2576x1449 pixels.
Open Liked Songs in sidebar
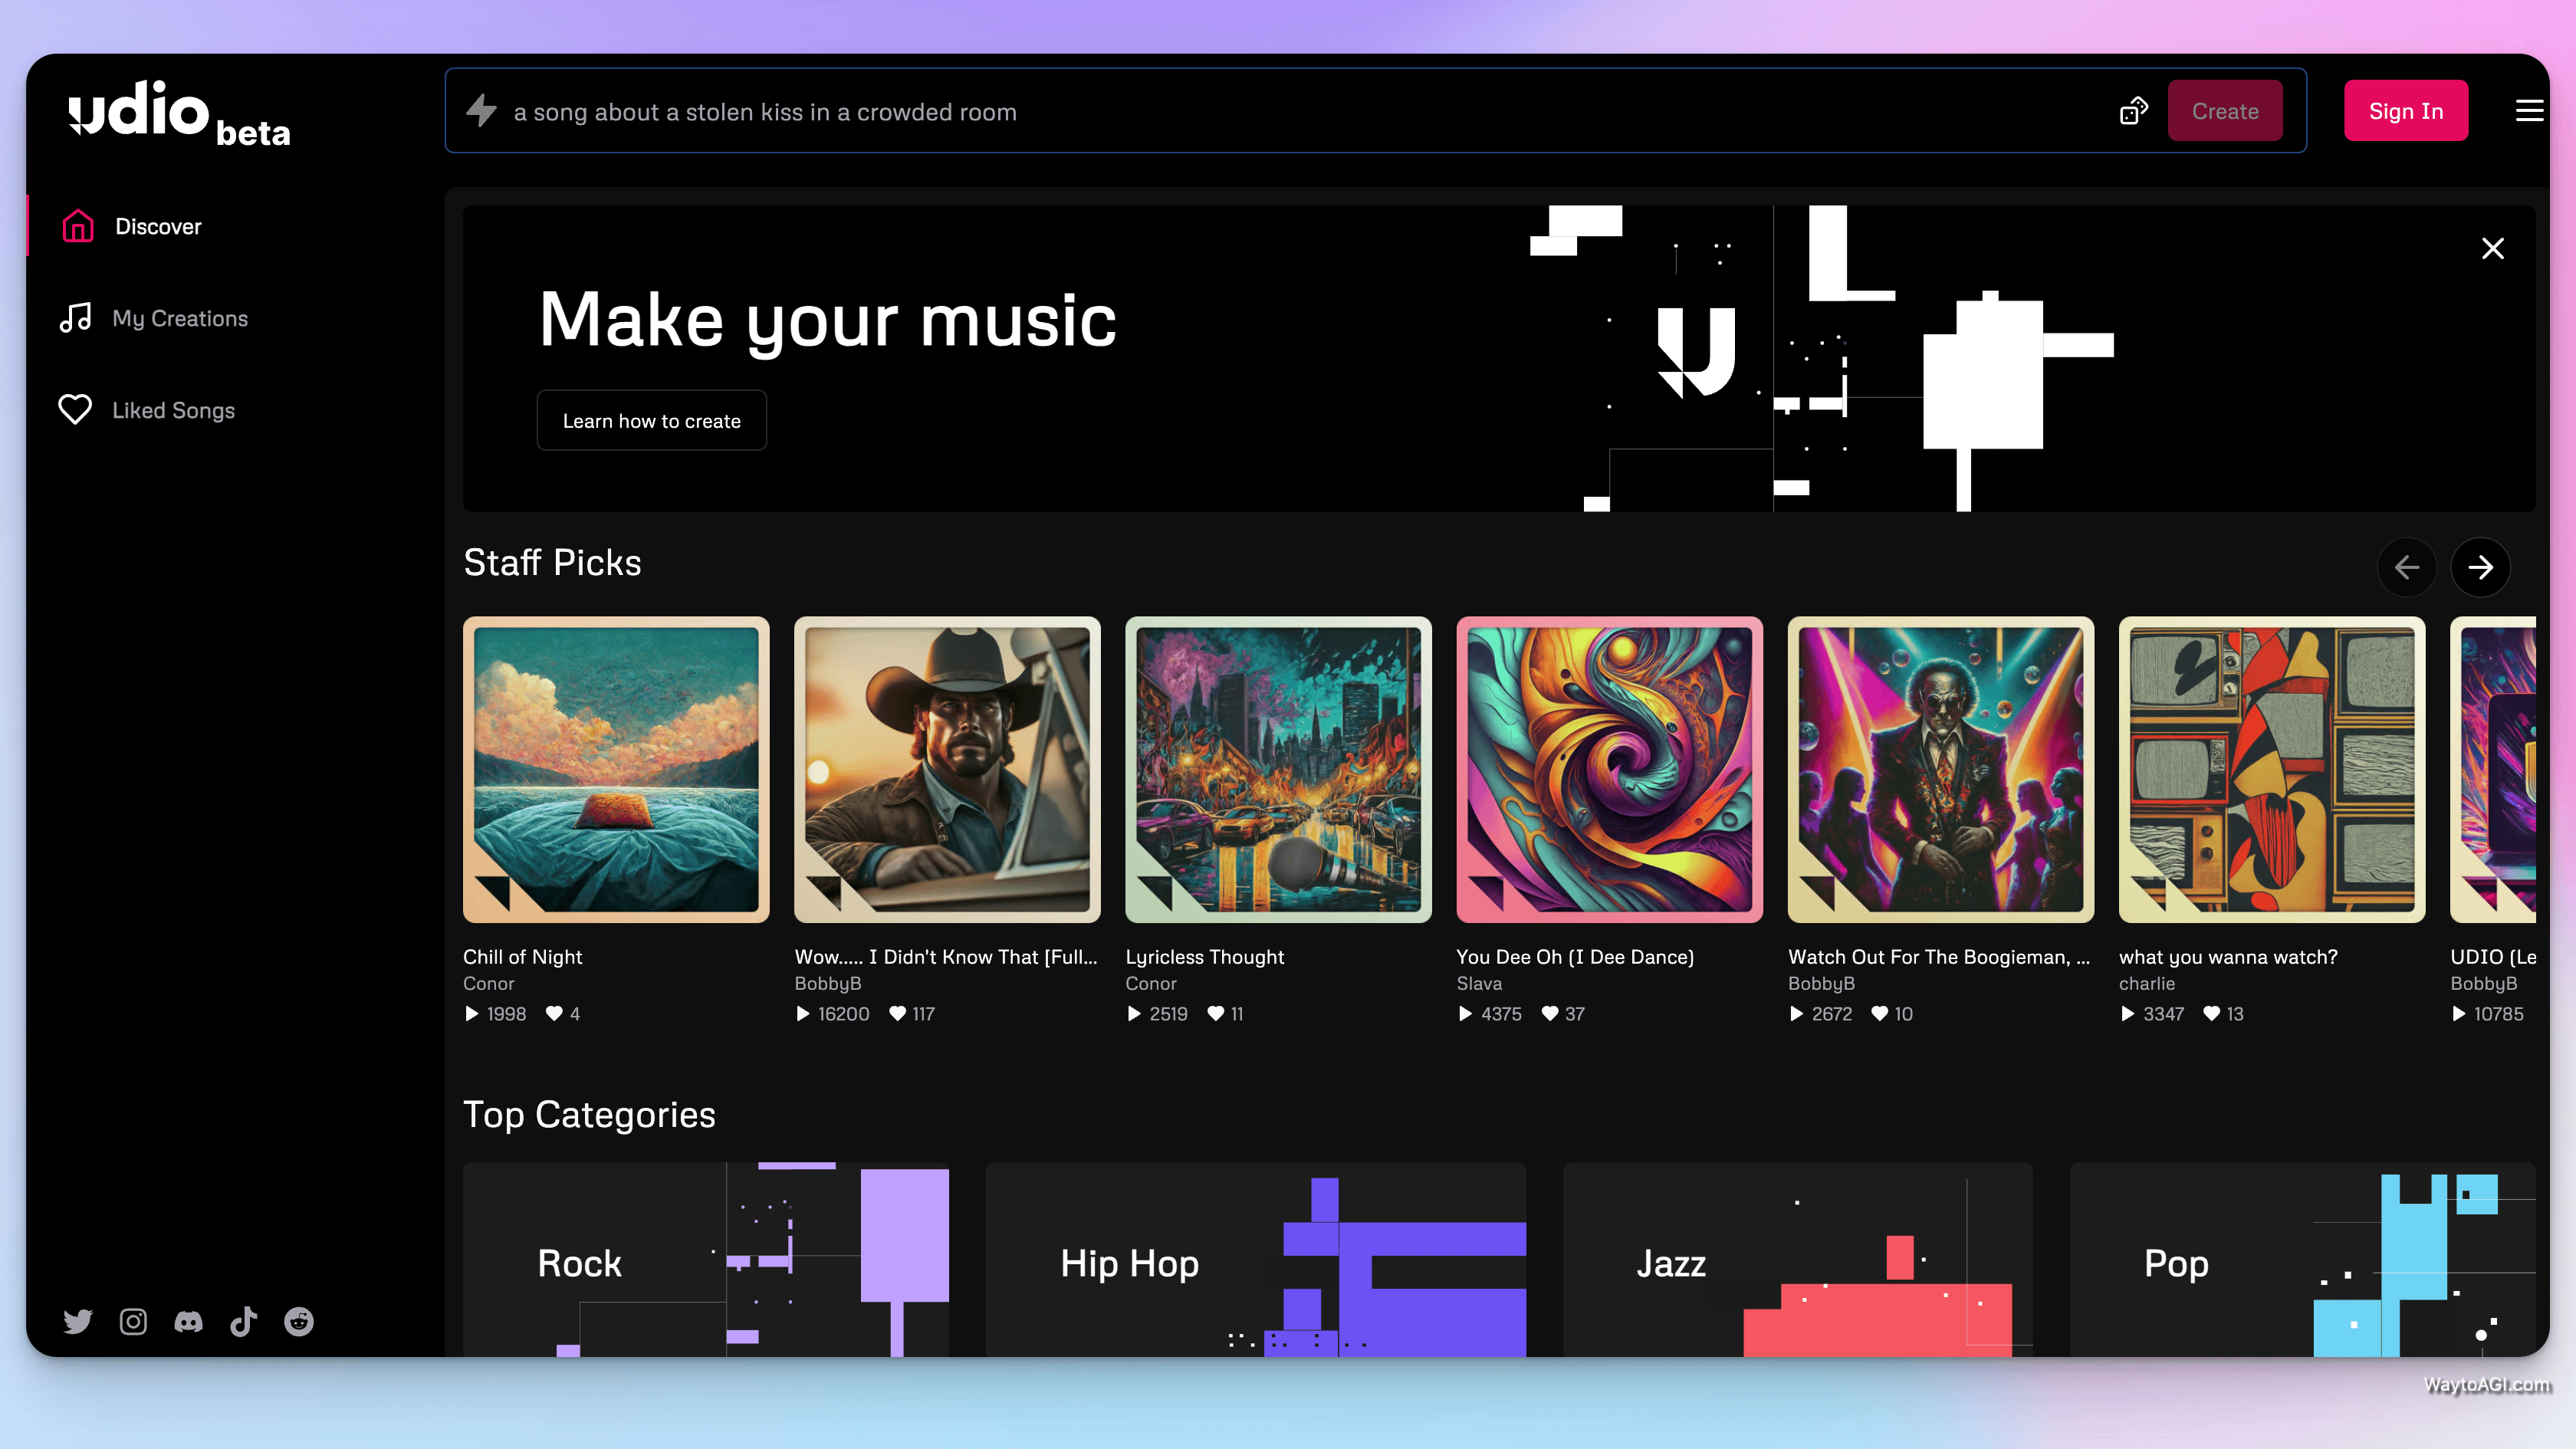[173, 410]
